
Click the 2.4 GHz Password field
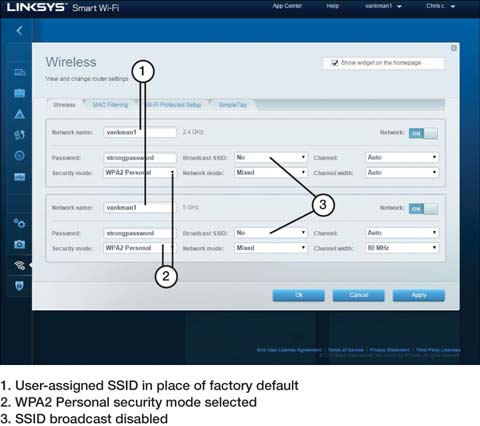(x=140, y=158)
